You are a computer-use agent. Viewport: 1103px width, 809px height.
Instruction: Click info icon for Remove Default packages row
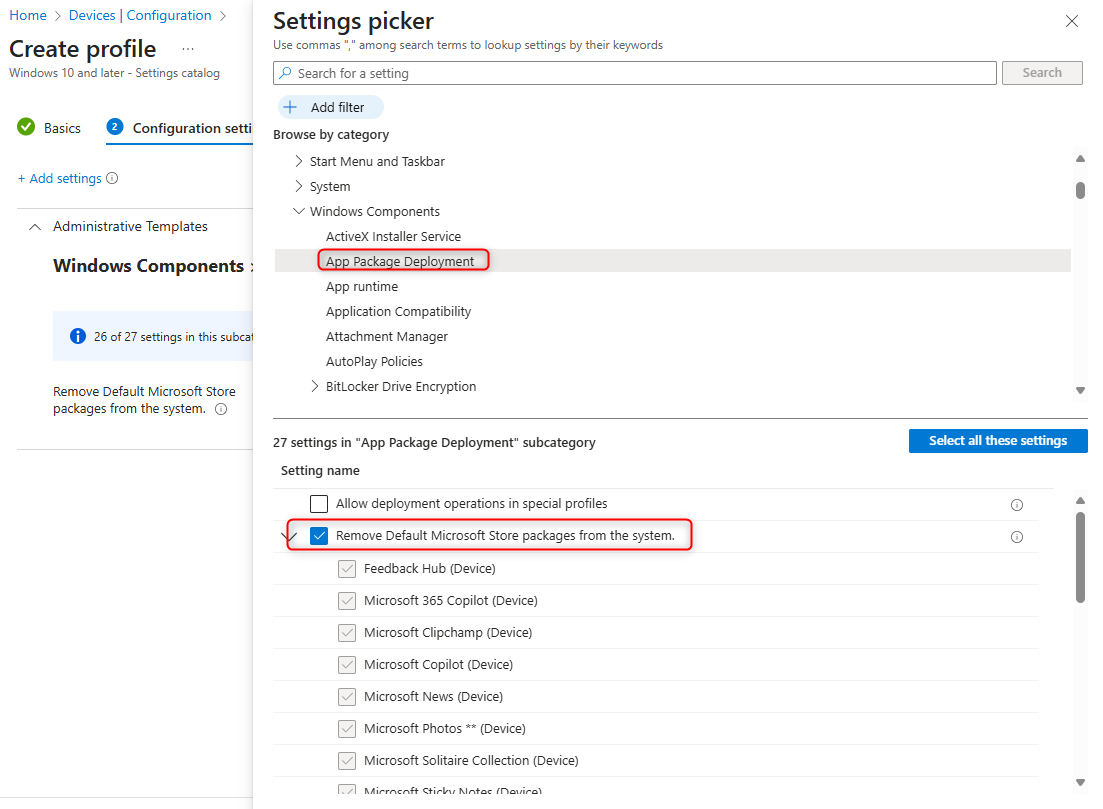[1017, 537]
